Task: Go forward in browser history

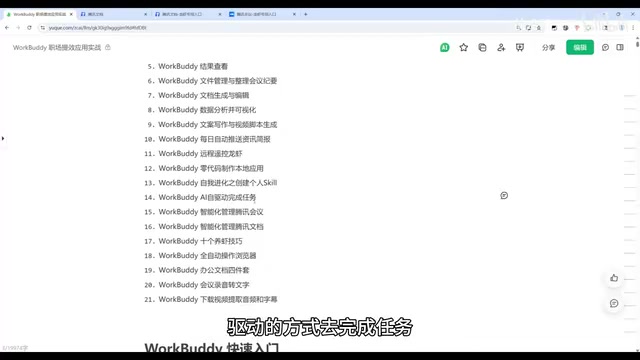Action: point(18,28)
